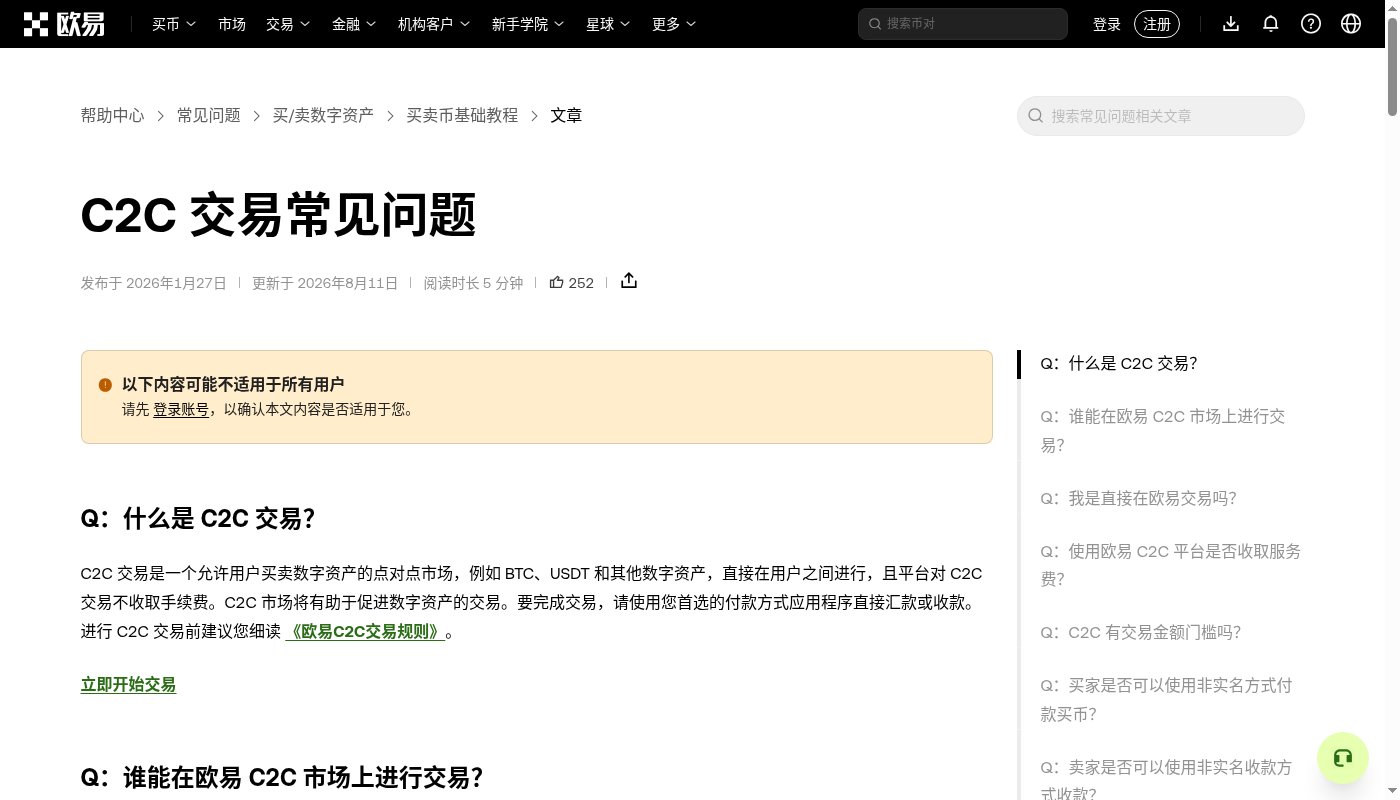Expand the 机构客户 dropdown menu

click(434, 24)
